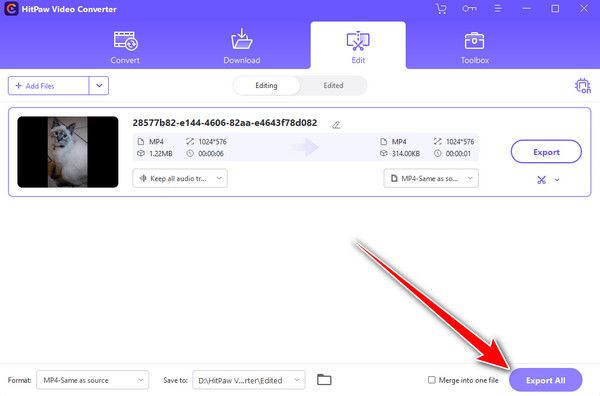Switch to the Convert tab

click(125, 47)
